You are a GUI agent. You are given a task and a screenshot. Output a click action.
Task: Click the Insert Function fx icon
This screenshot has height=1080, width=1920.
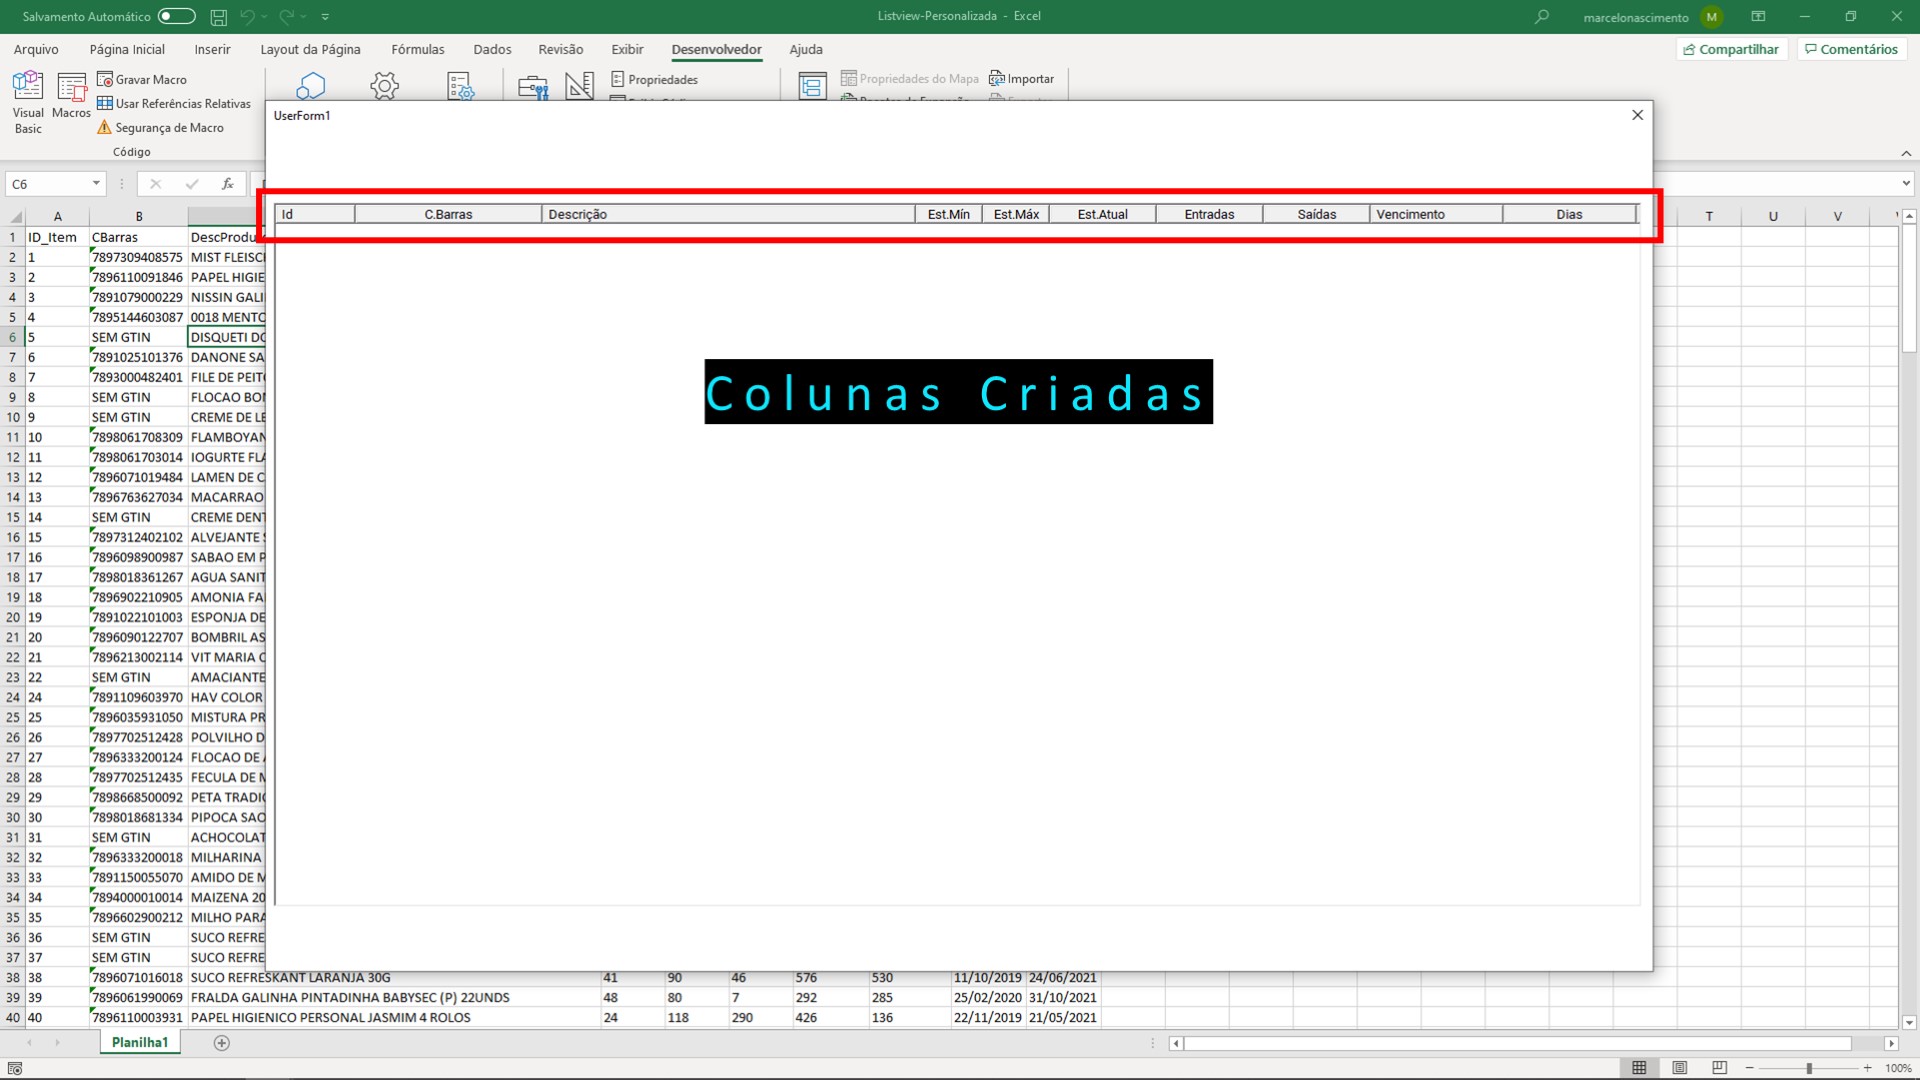click(228, 184)
